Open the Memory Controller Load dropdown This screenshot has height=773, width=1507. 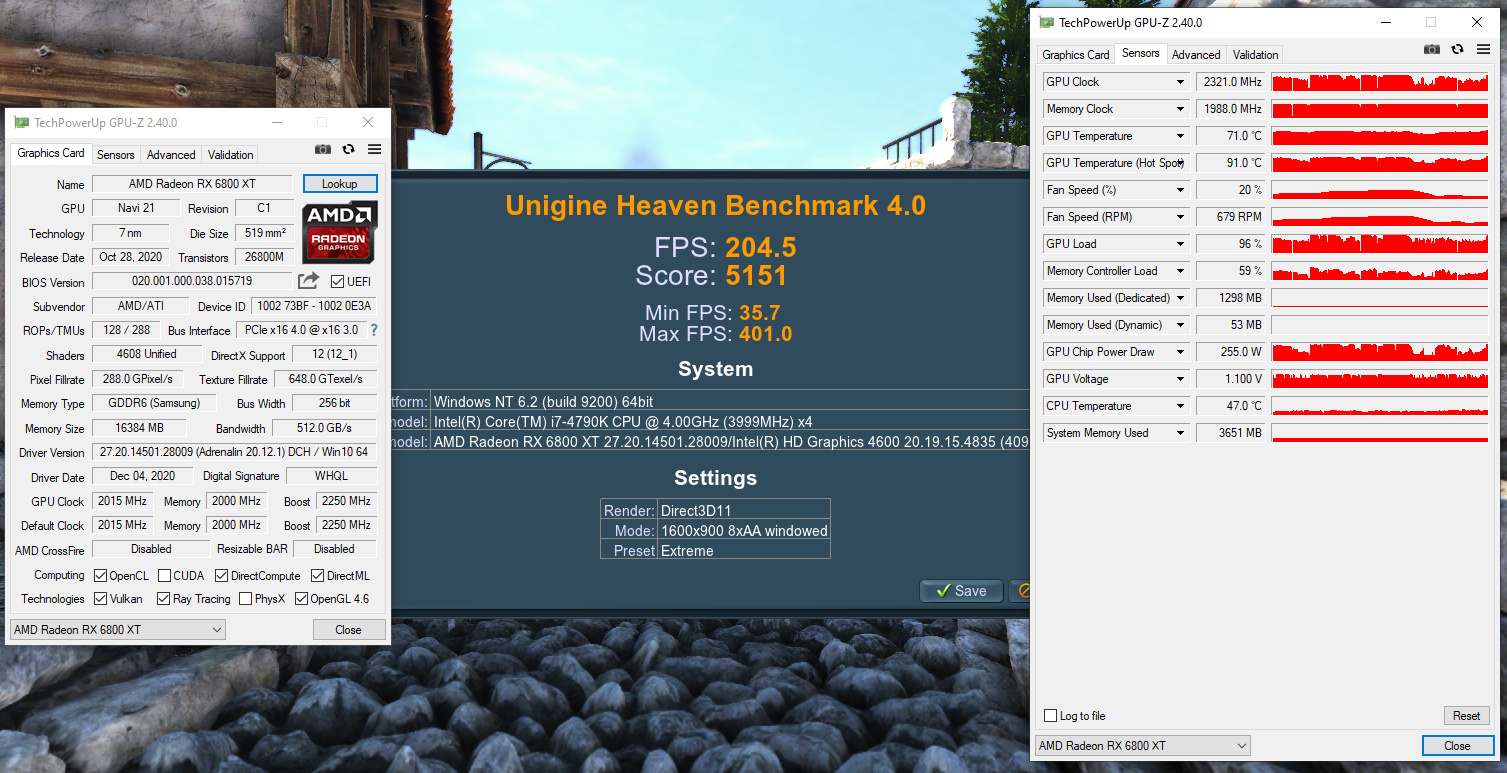pyautogui.click(x=1180, y=271)
